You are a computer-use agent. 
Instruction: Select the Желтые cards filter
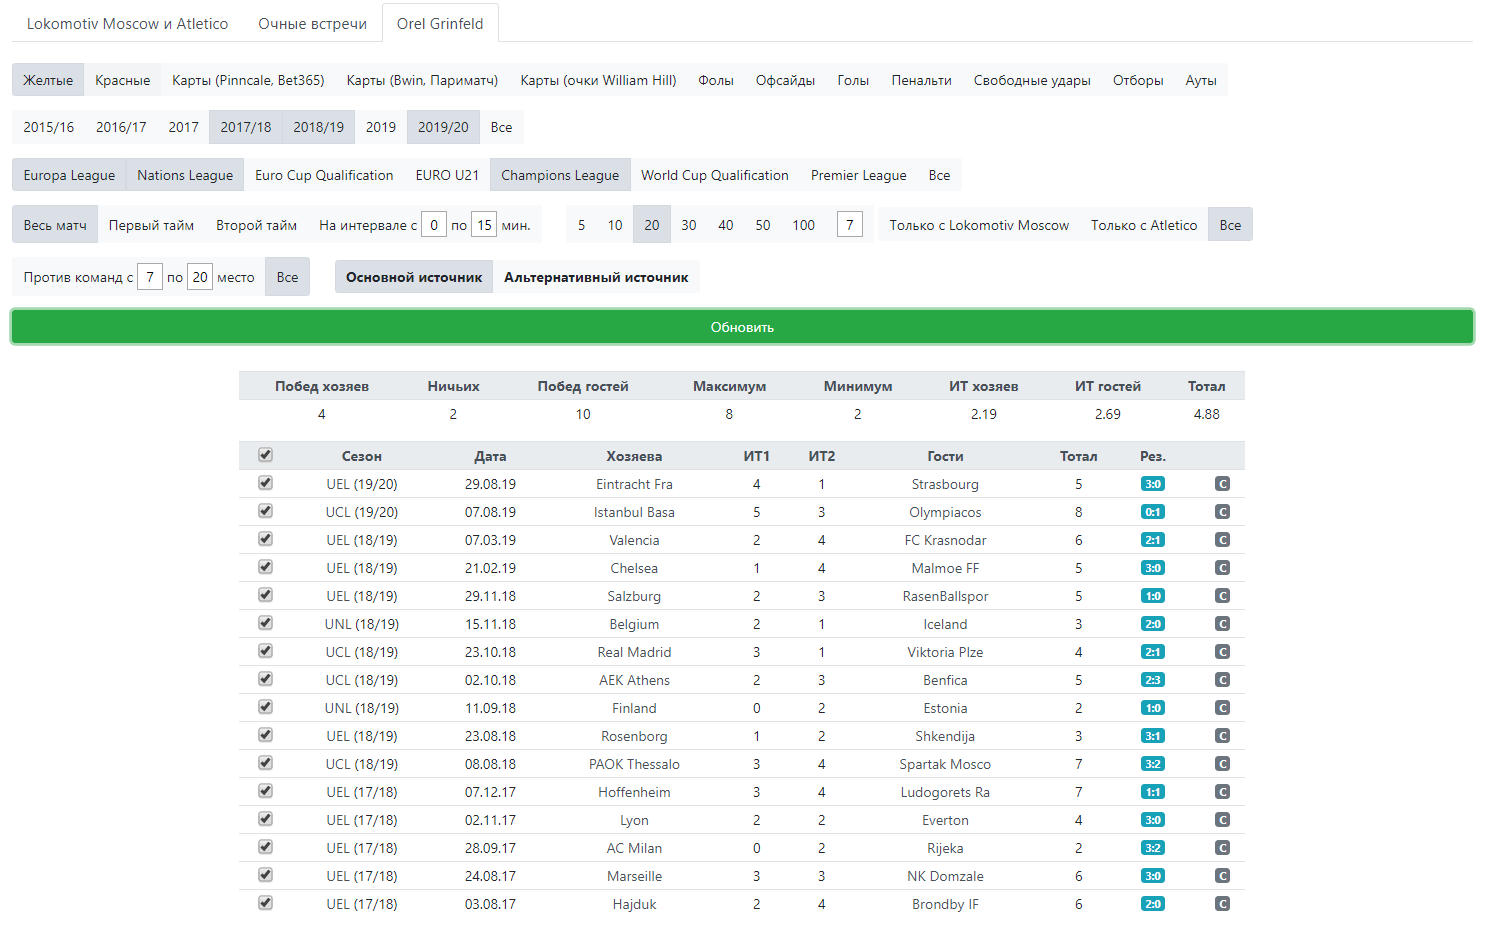pyautogui.click(x=48, y=80)
